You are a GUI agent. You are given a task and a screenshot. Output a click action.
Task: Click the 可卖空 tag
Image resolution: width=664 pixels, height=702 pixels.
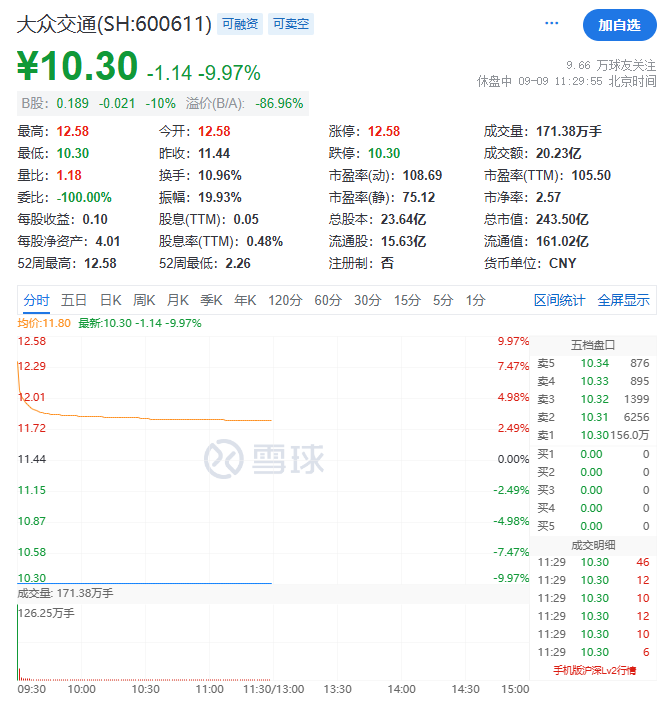point(292,24)
